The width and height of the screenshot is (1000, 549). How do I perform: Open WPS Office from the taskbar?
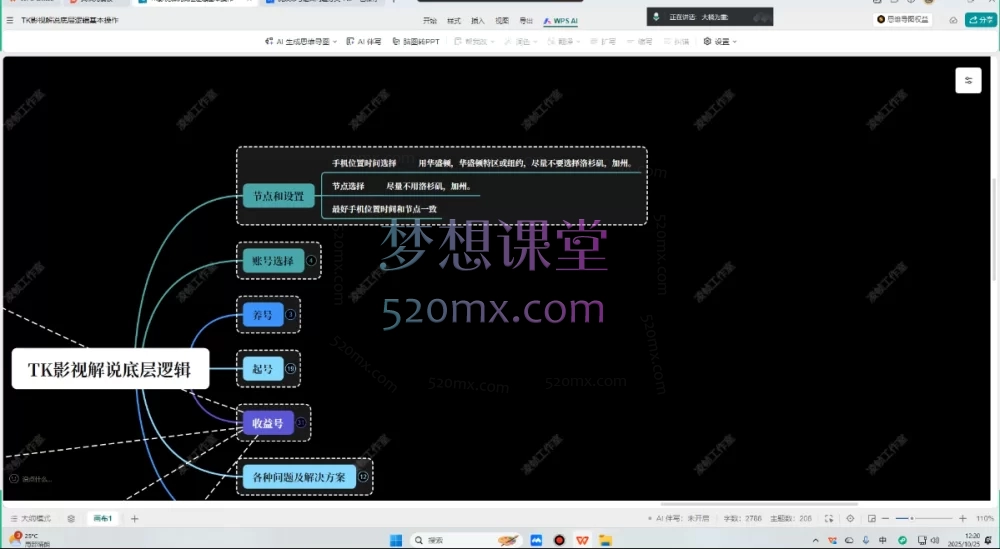[582, 540]
